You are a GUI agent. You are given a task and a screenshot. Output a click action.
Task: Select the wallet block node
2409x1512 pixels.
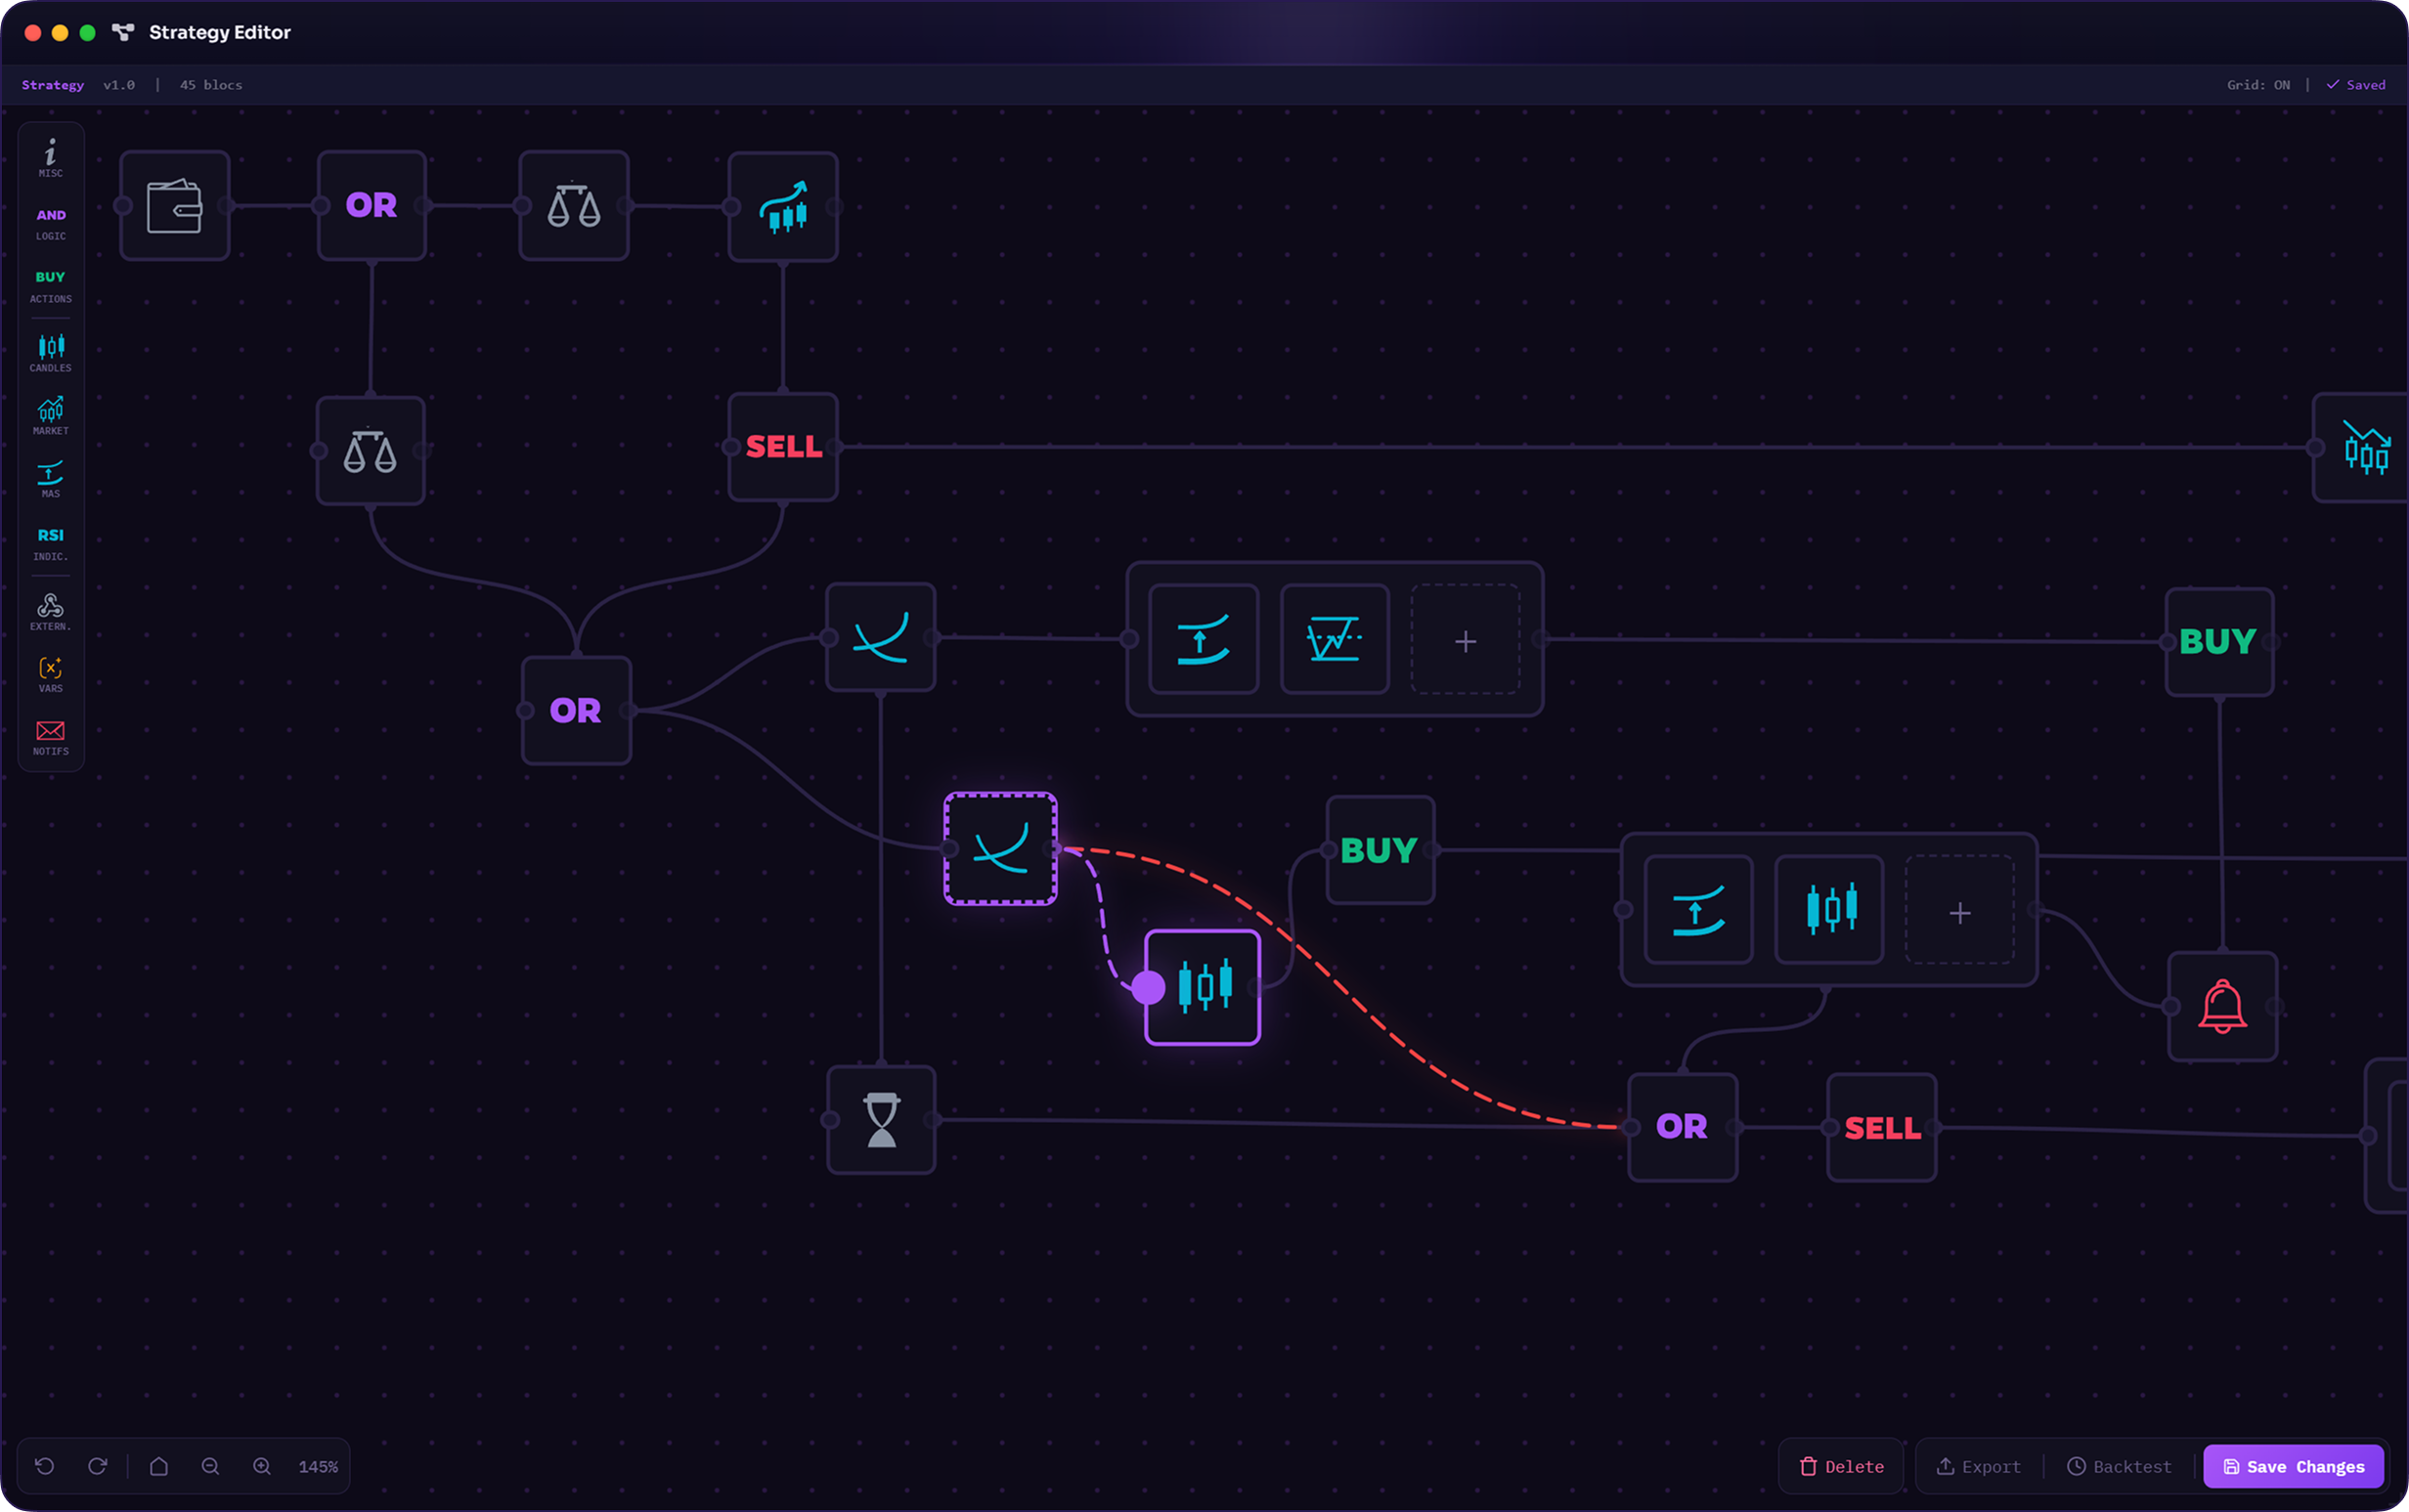[x=175, y=206]
